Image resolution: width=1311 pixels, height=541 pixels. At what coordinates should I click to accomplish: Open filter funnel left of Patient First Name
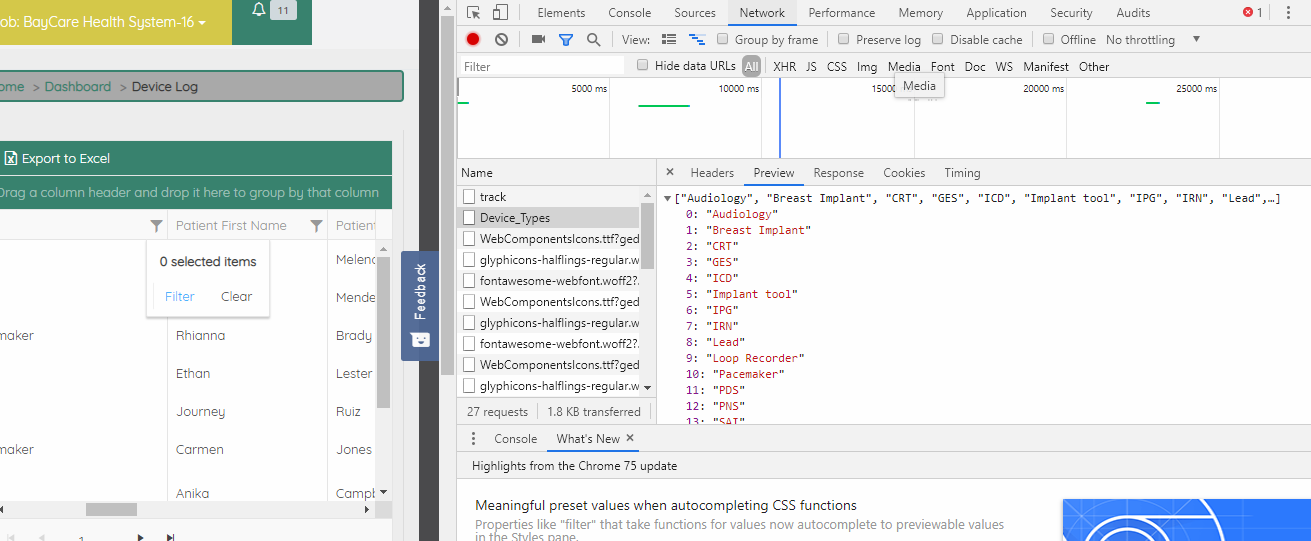[155, 226]
